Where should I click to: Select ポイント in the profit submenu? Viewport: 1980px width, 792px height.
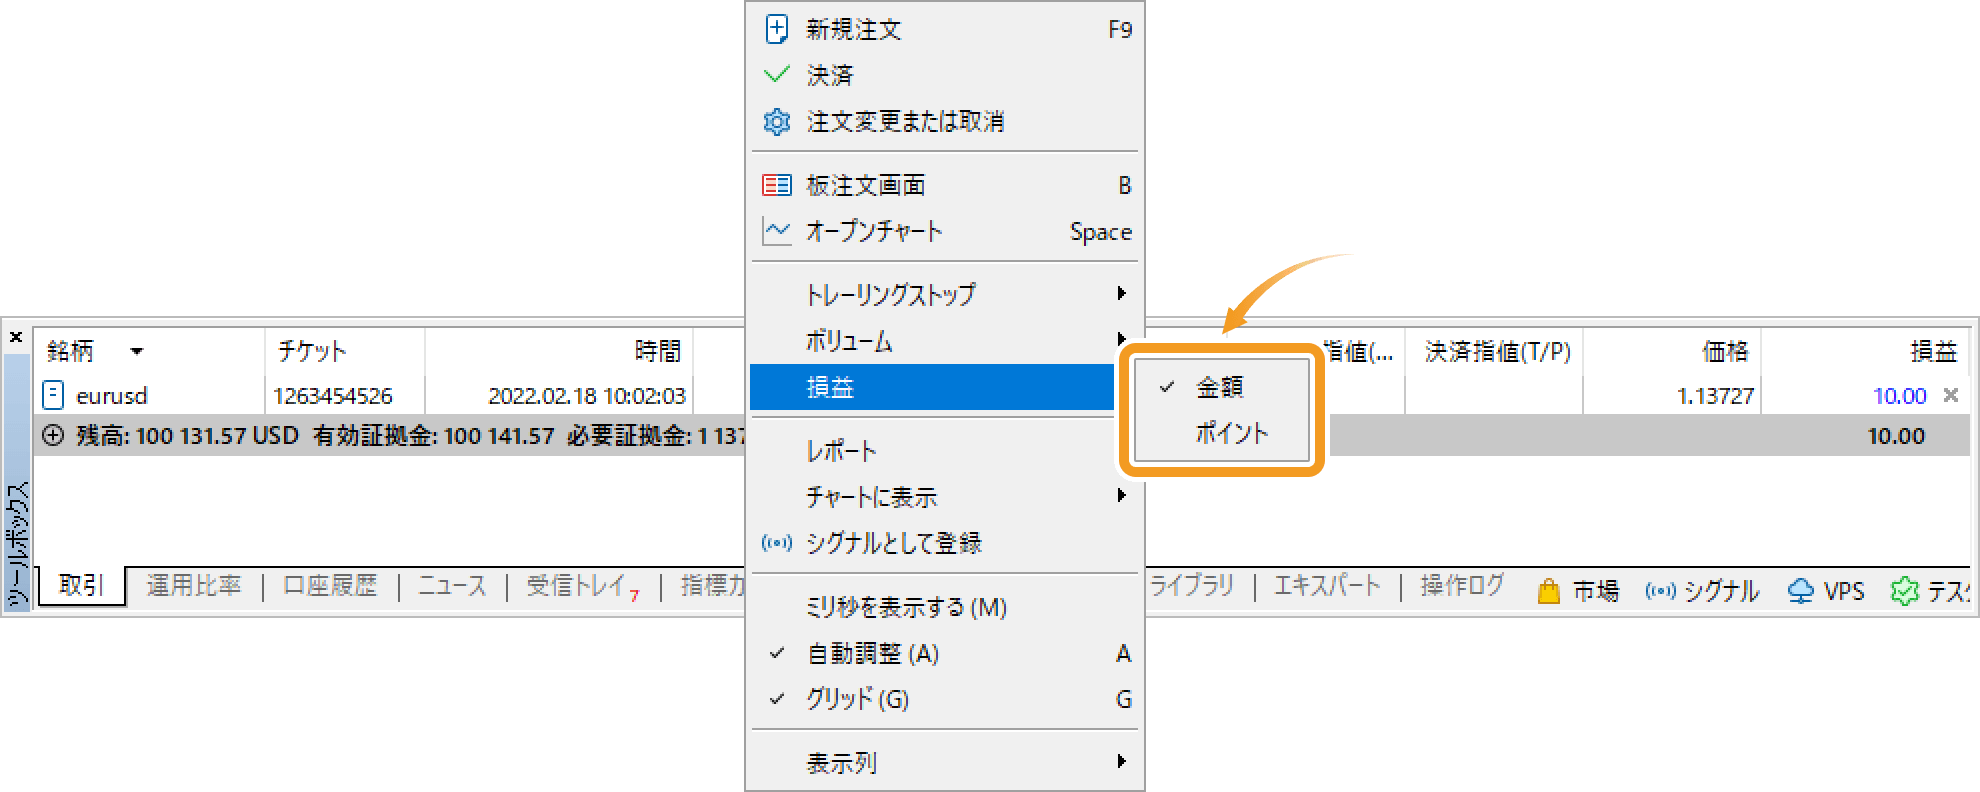click(1222, 433)
